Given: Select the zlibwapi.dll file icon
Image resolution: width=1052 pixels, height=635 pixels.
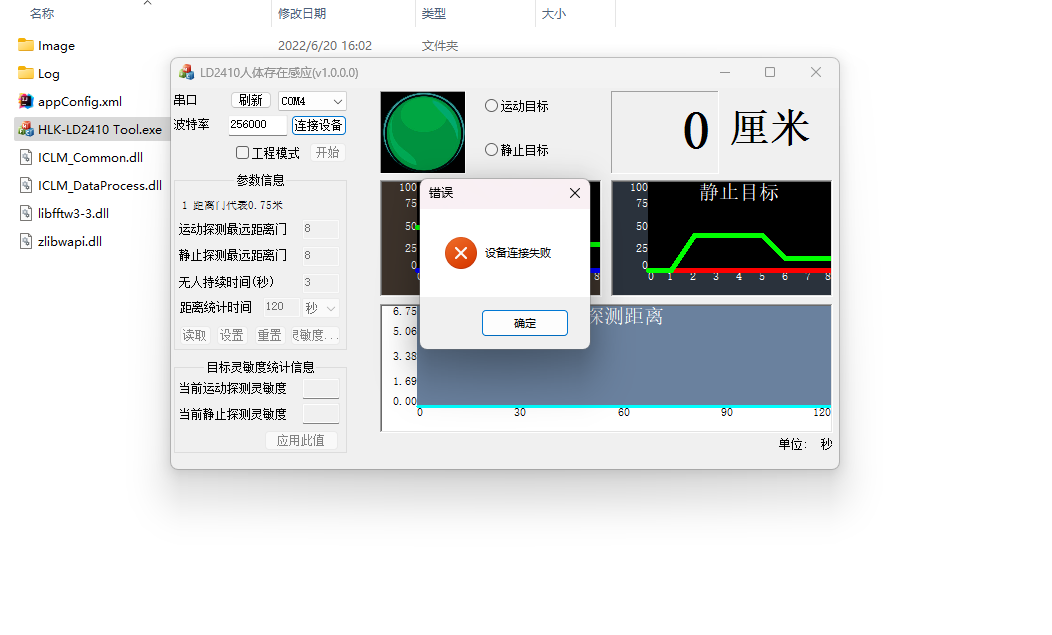Looking at the screenshot, I should [x=25, y=241].
